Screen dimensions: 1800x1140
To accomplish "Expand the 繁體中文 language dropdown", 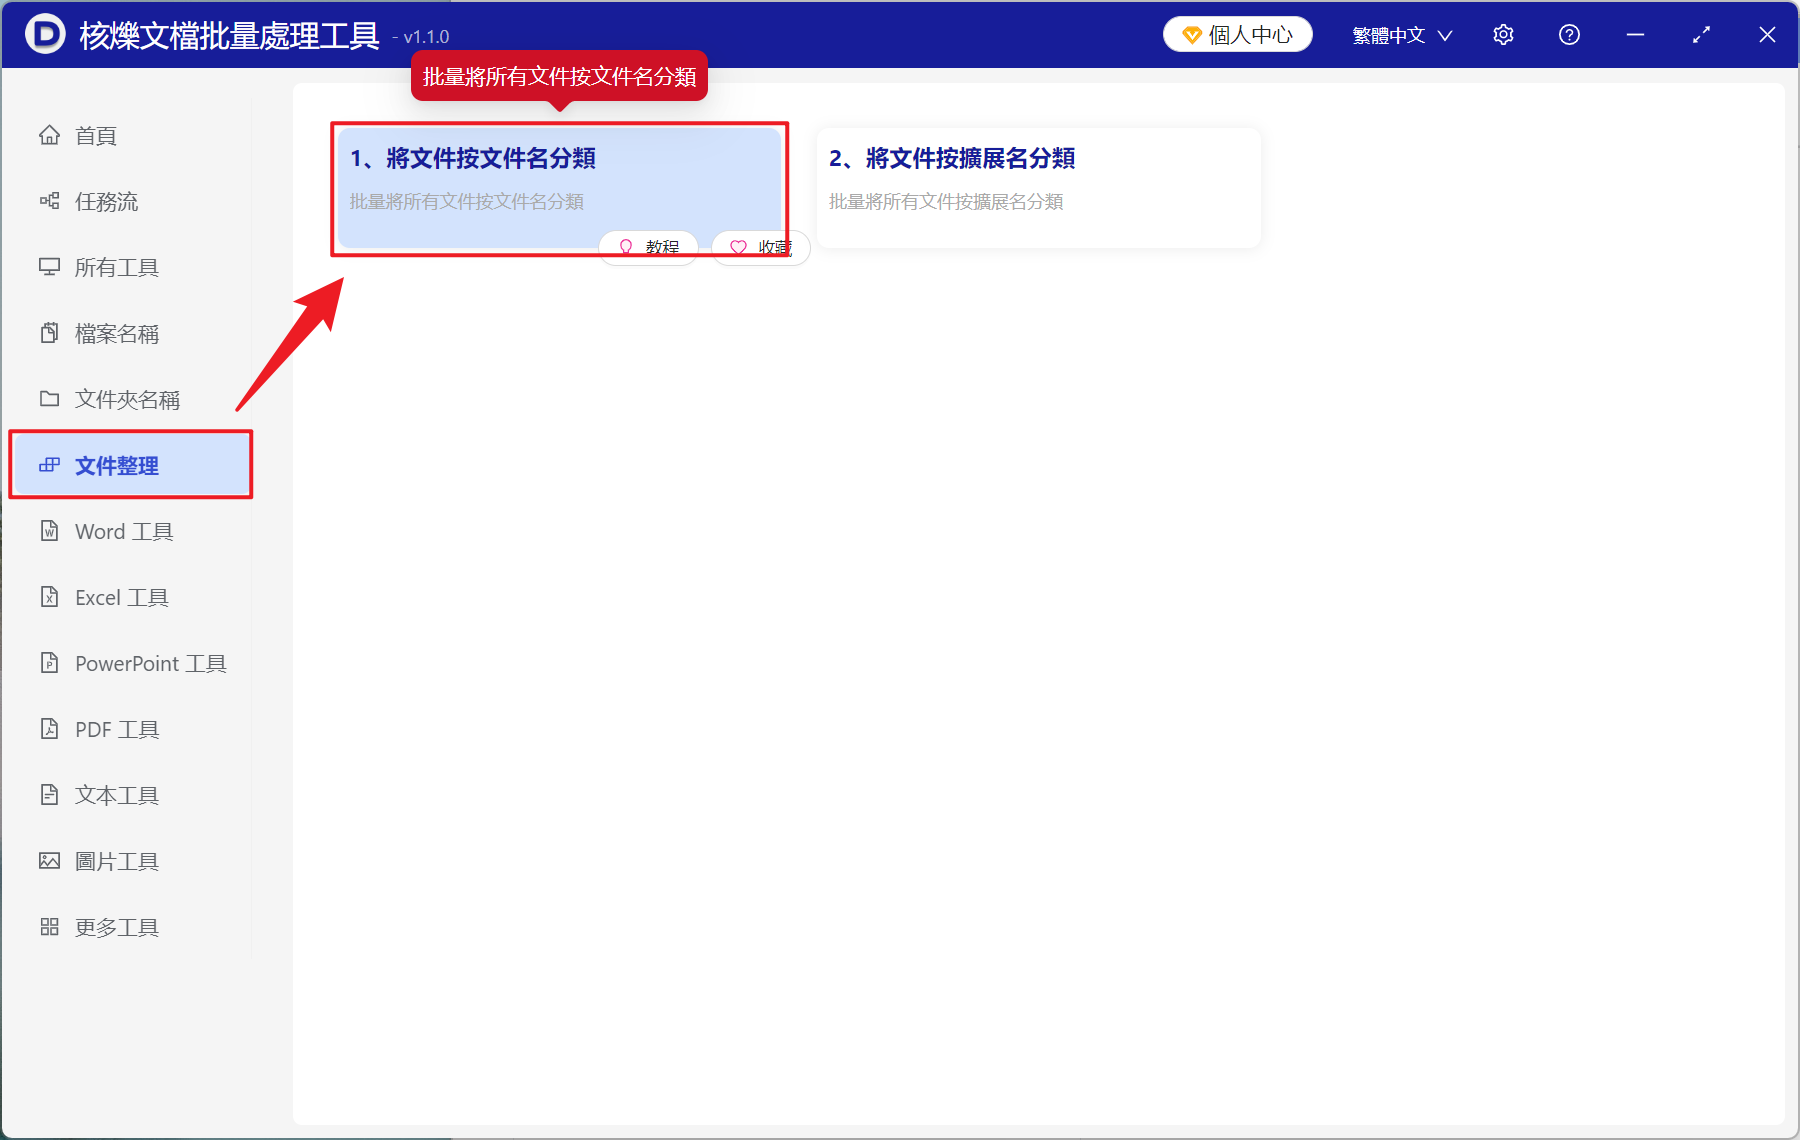I will pyautogui.click(x=1399, y=34).
